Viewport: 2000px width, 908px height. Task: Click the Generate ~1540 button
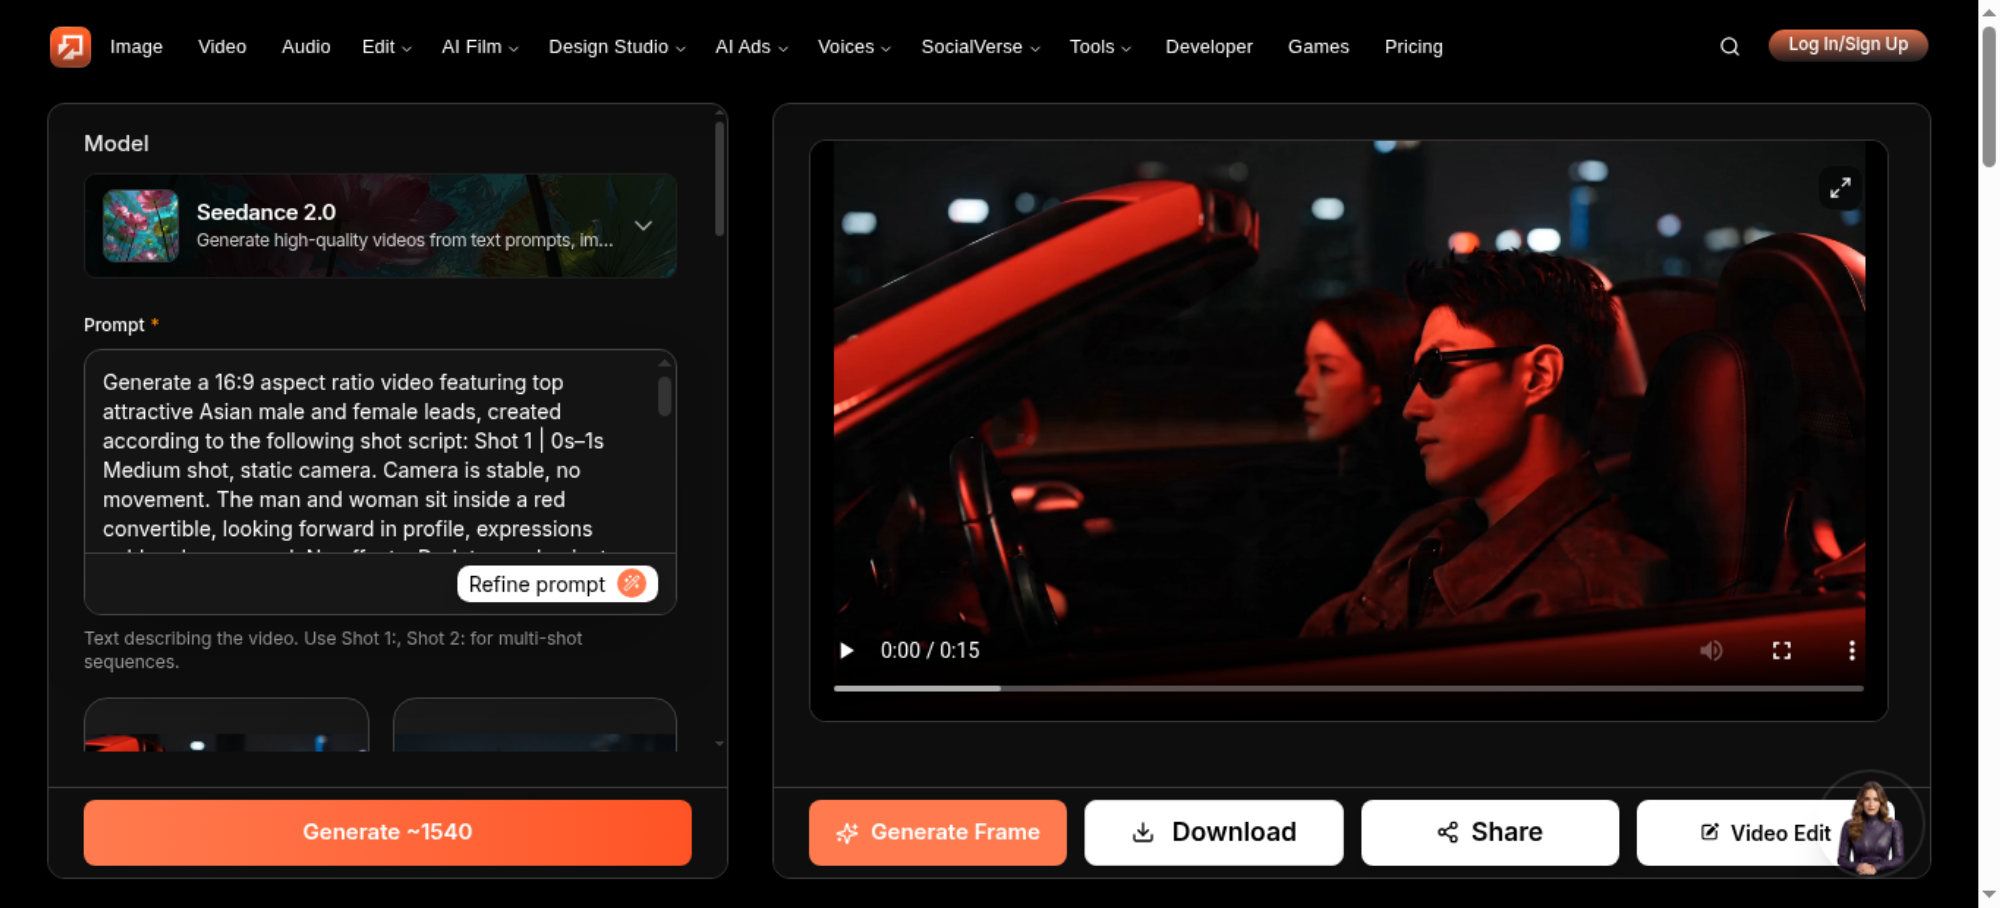pos(388,832)
